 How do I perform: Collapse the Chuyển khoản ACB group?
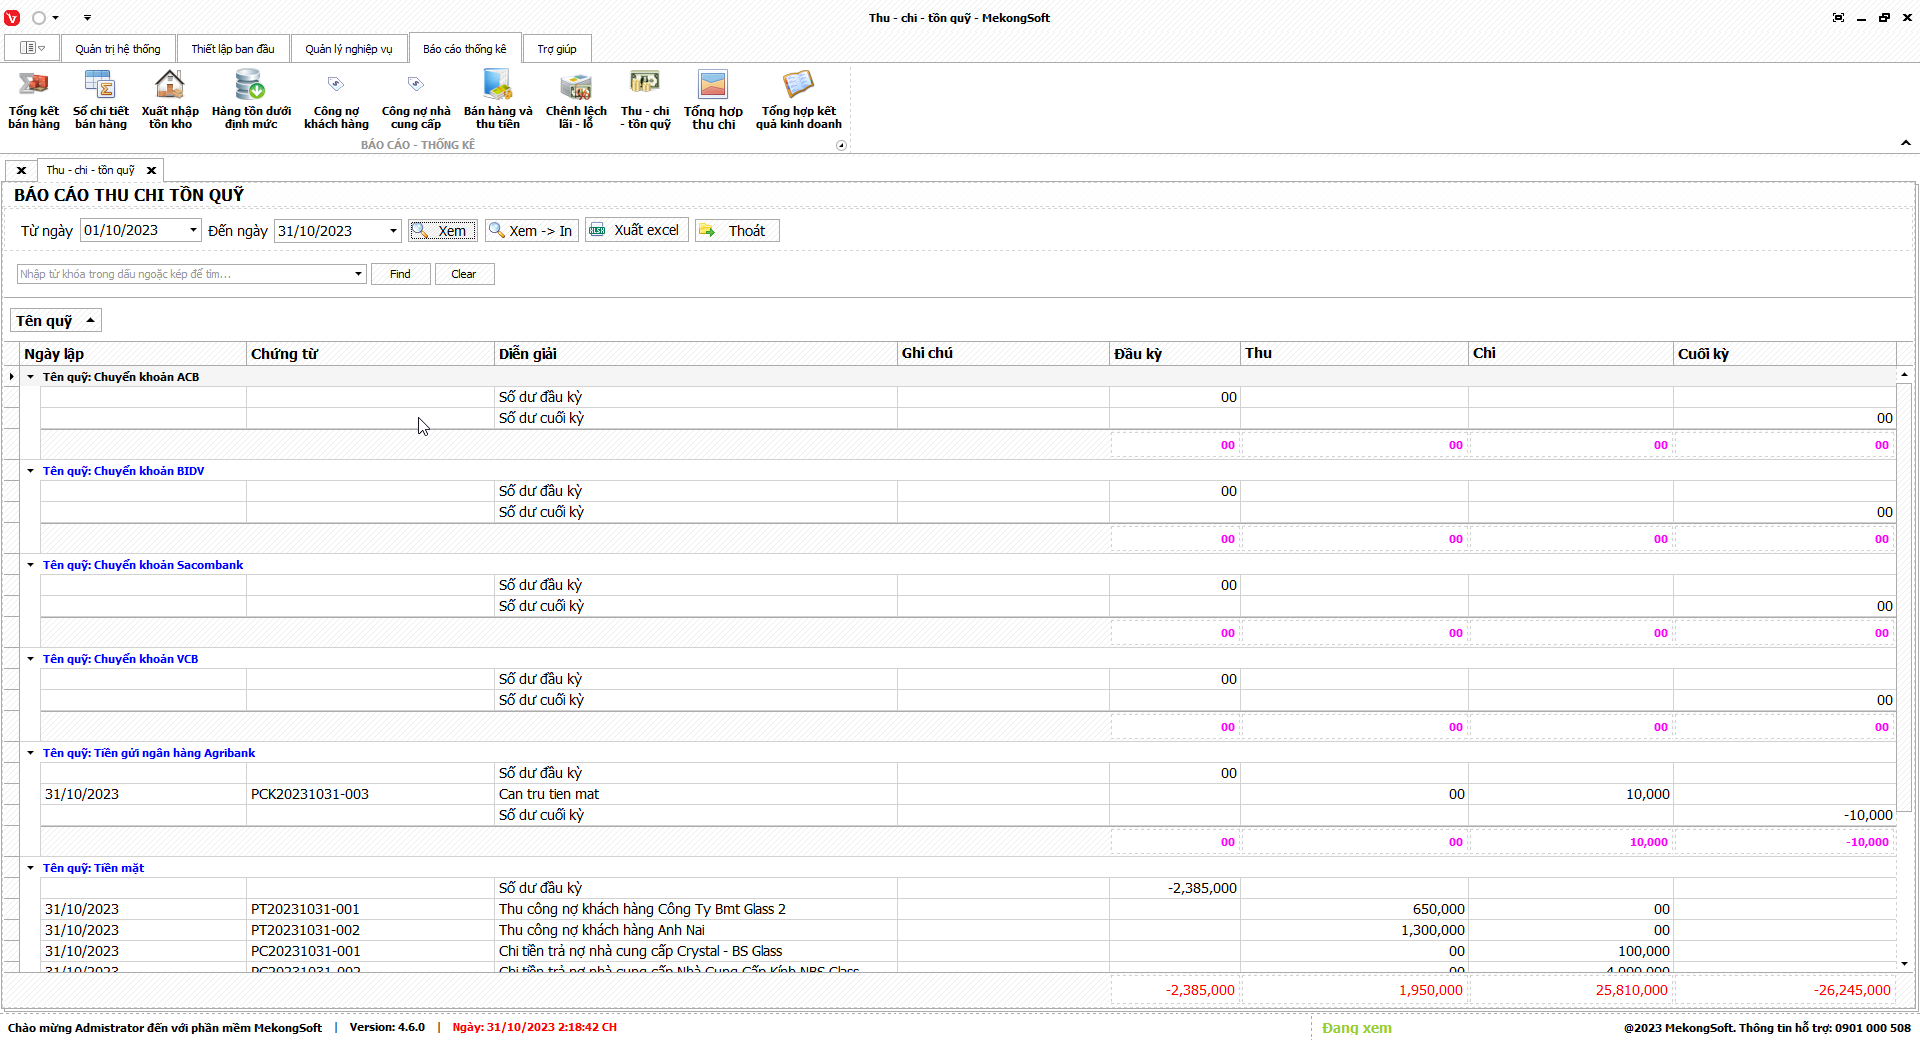31,377
